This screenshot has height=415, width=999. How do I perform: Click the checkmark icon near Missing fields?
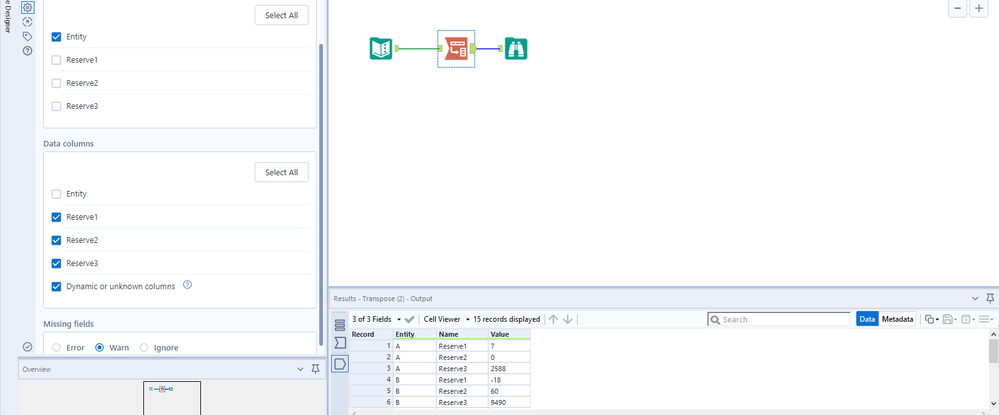pos(27,347)
